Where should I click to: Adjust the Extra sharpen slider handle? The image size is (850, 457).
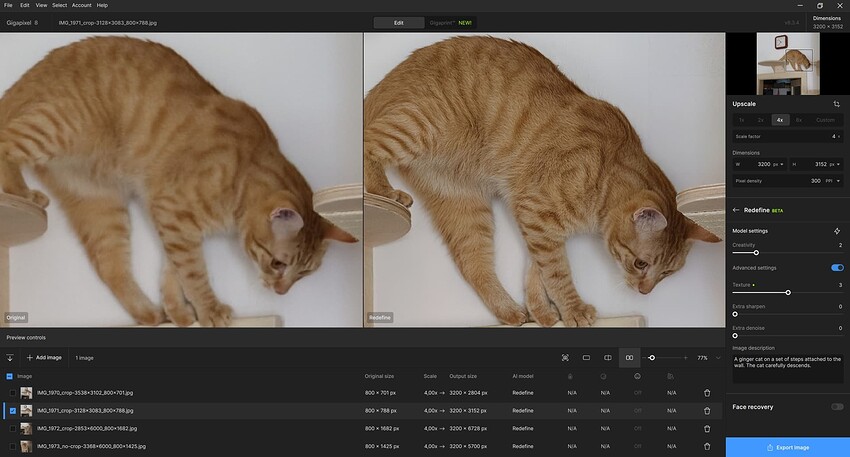pos(735,314)
